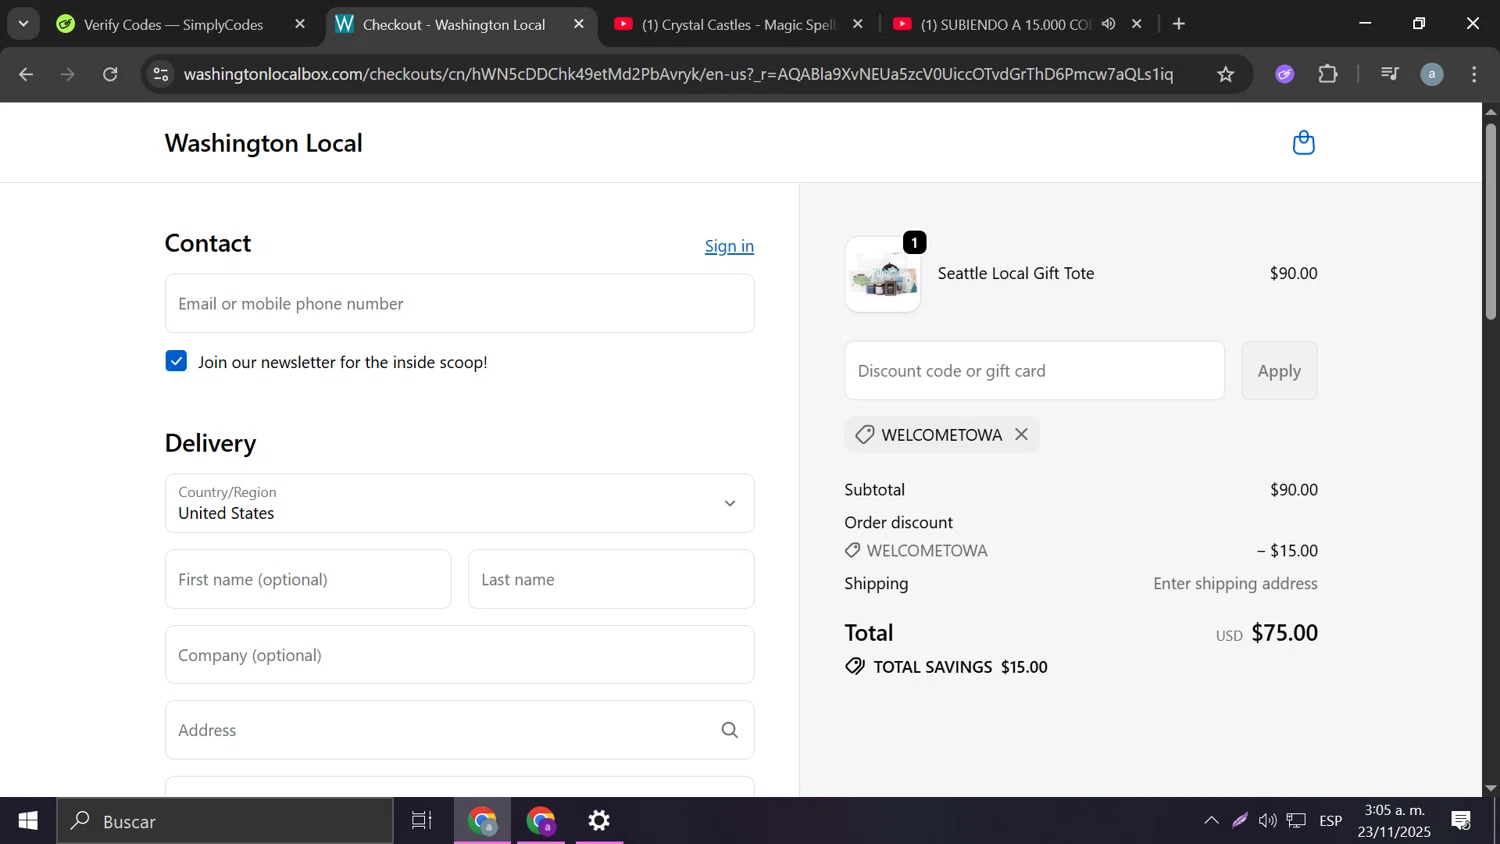Open media controls icon in toolbar
1500x844 pixels.
[1389, 74]
